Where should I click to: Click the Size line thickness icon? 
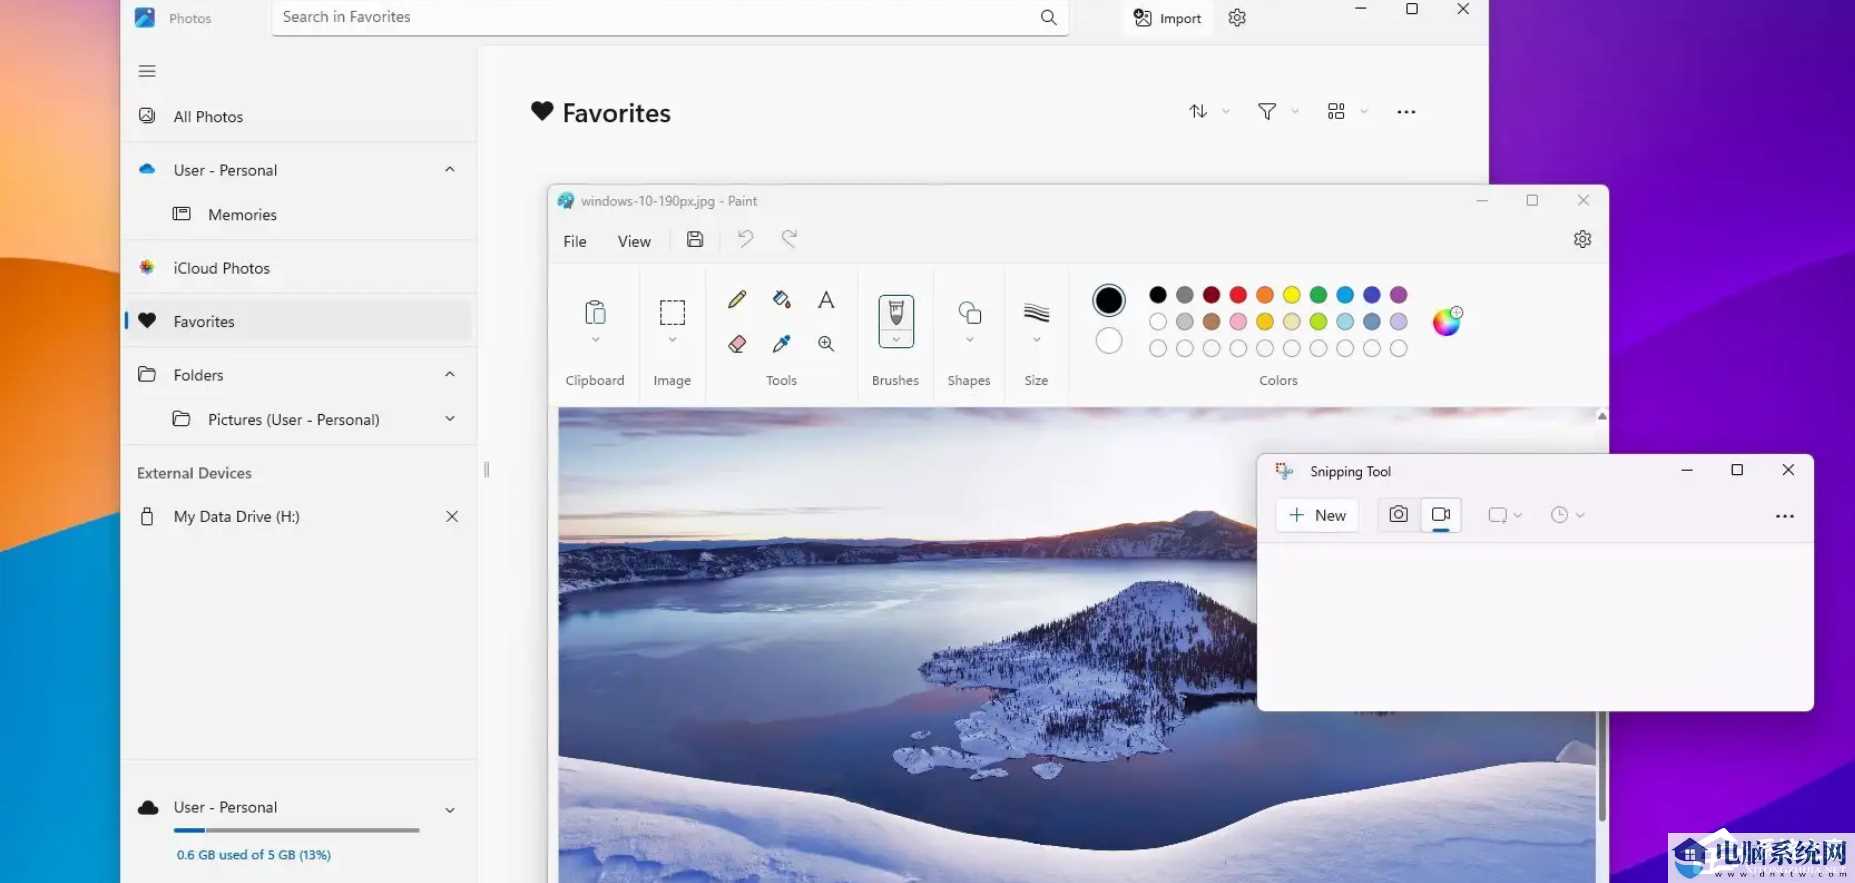point(1037,314)
